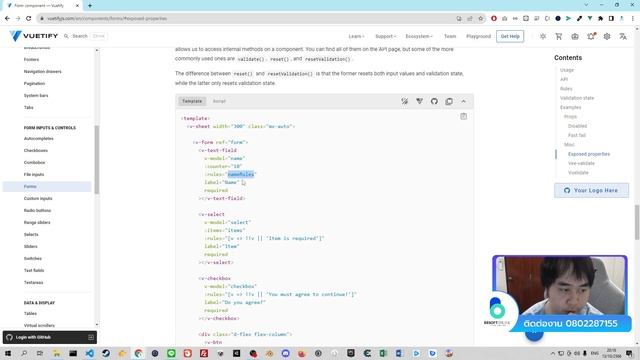640x360 pixels.
Task: Open Footers in sidebar
Action: coord(31,60)
